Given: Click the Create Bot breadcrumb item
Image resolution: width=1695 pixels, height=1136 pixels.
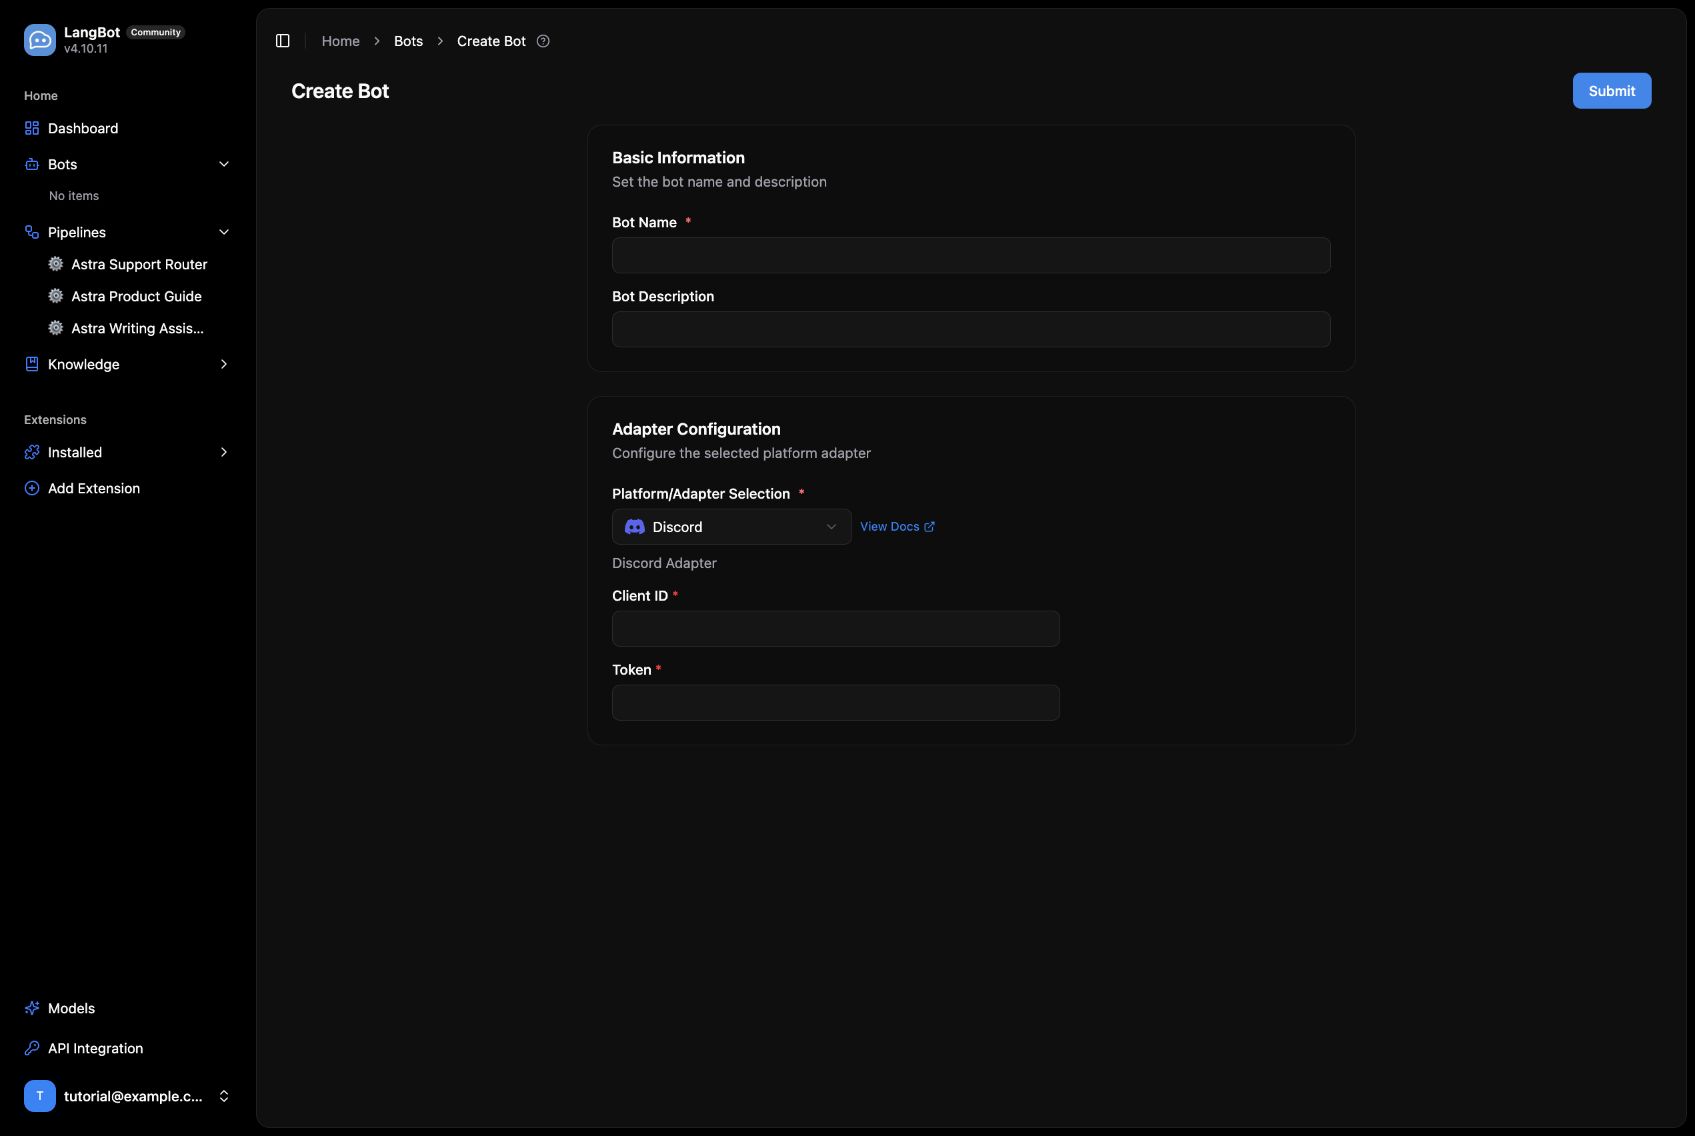Looking at the screenshot, I should (491, 41).
